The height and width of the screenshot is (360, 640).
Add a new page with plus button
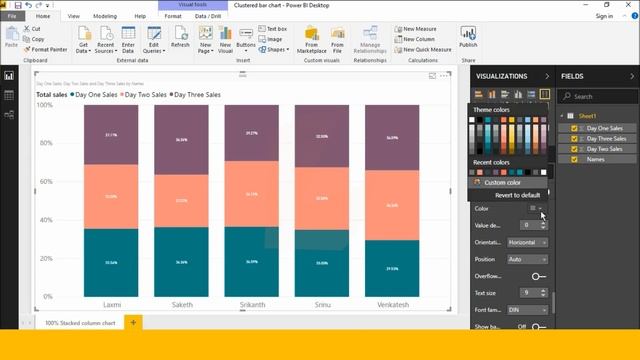[x=133, y=322]
